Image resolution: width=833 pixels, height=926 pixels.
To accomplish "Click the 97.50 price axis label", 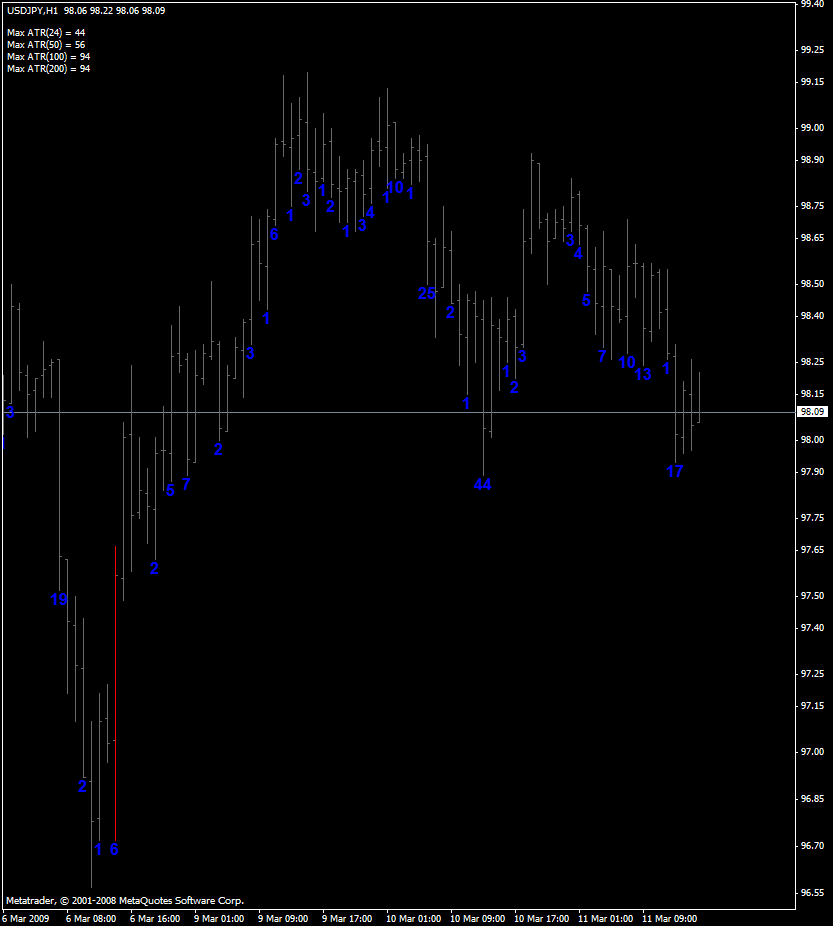I will pyautogui.click(x=812, y=596).
